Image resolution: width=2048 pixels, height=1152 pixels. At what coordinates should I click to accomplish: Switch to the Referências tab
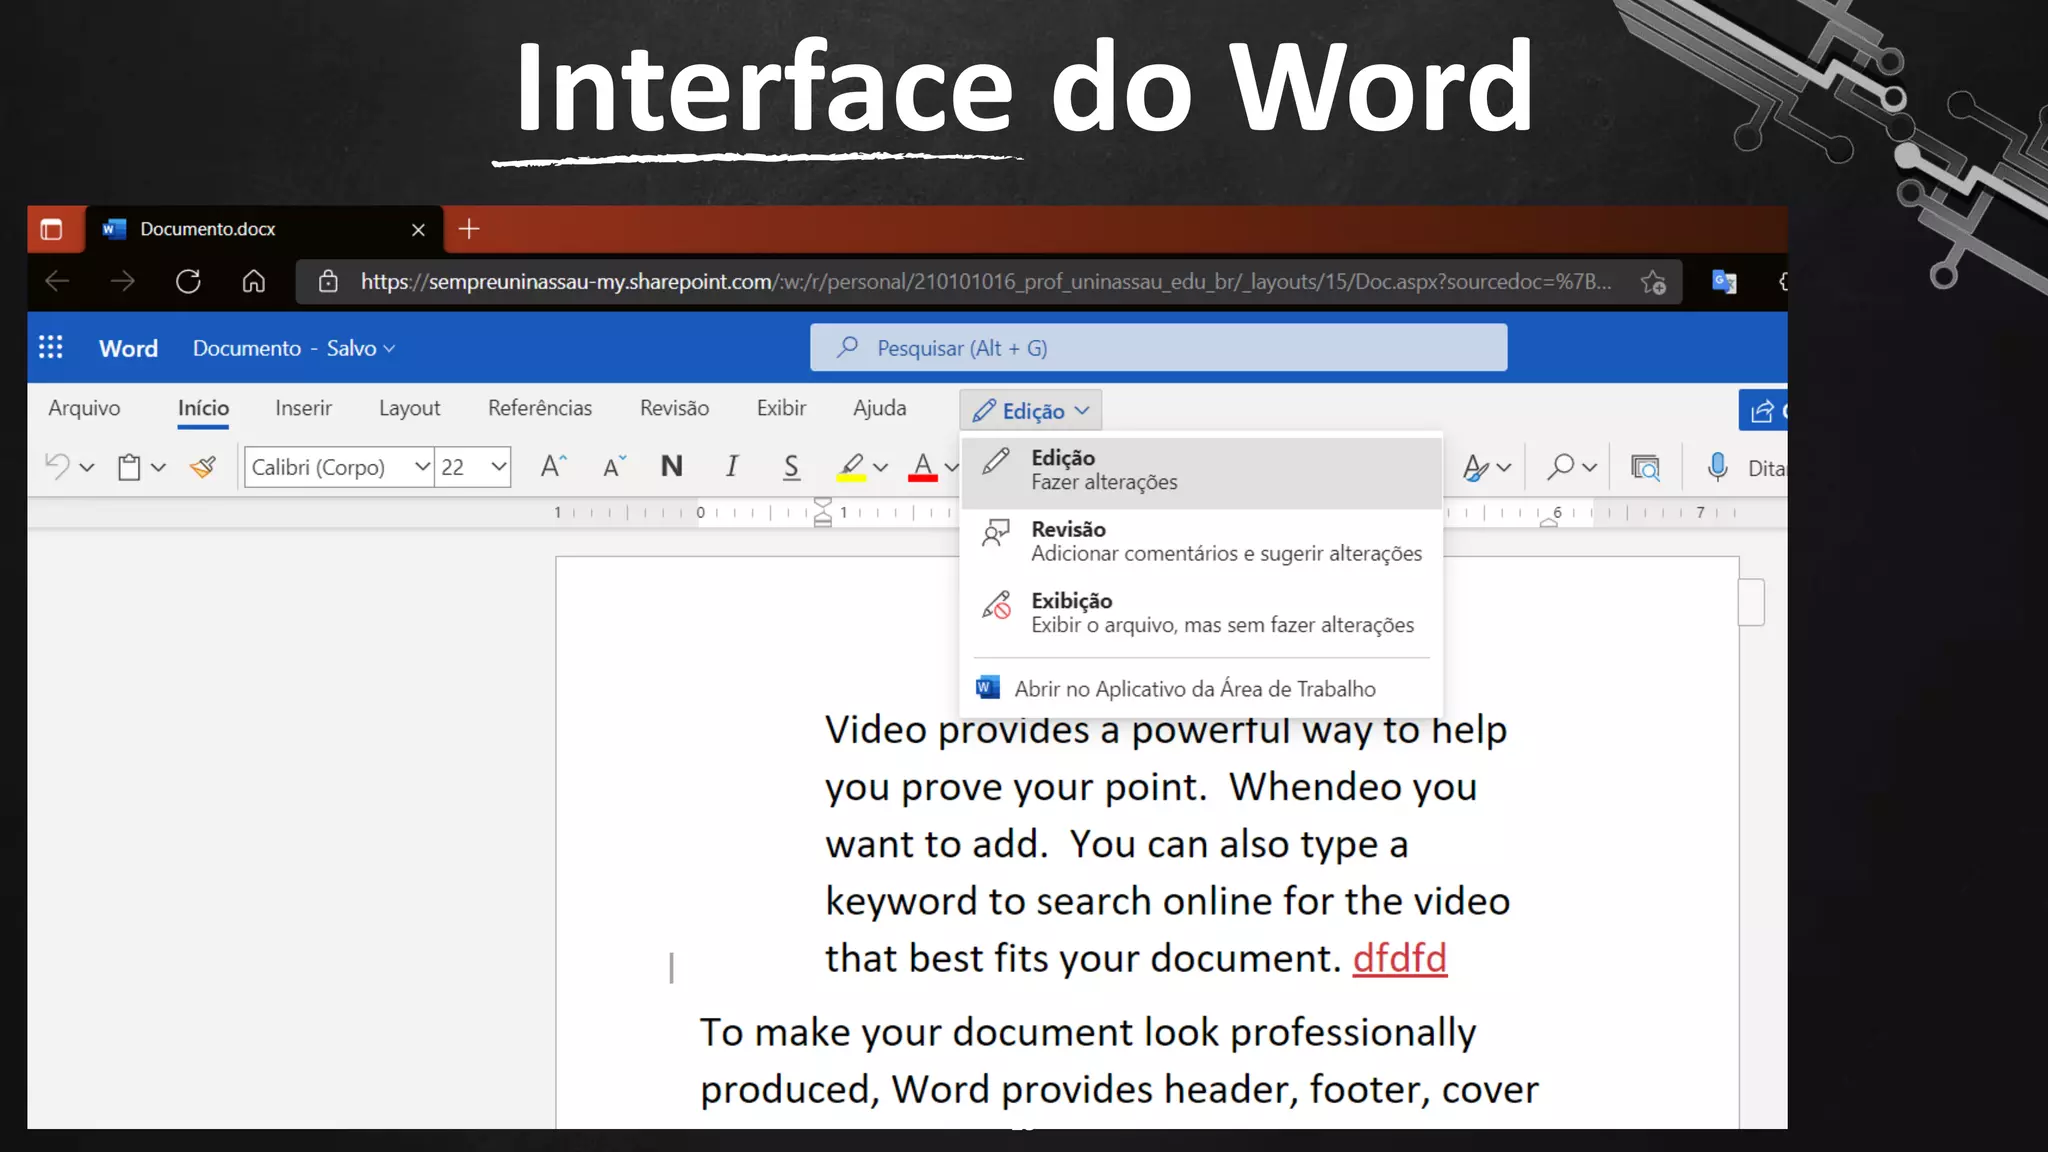tap(540, 408)
